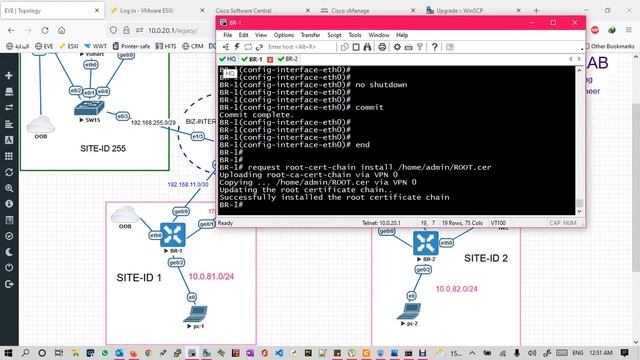This screenshot has width=640, height=360.
Task: Click the Windows Start button
Action: [8, 353]
